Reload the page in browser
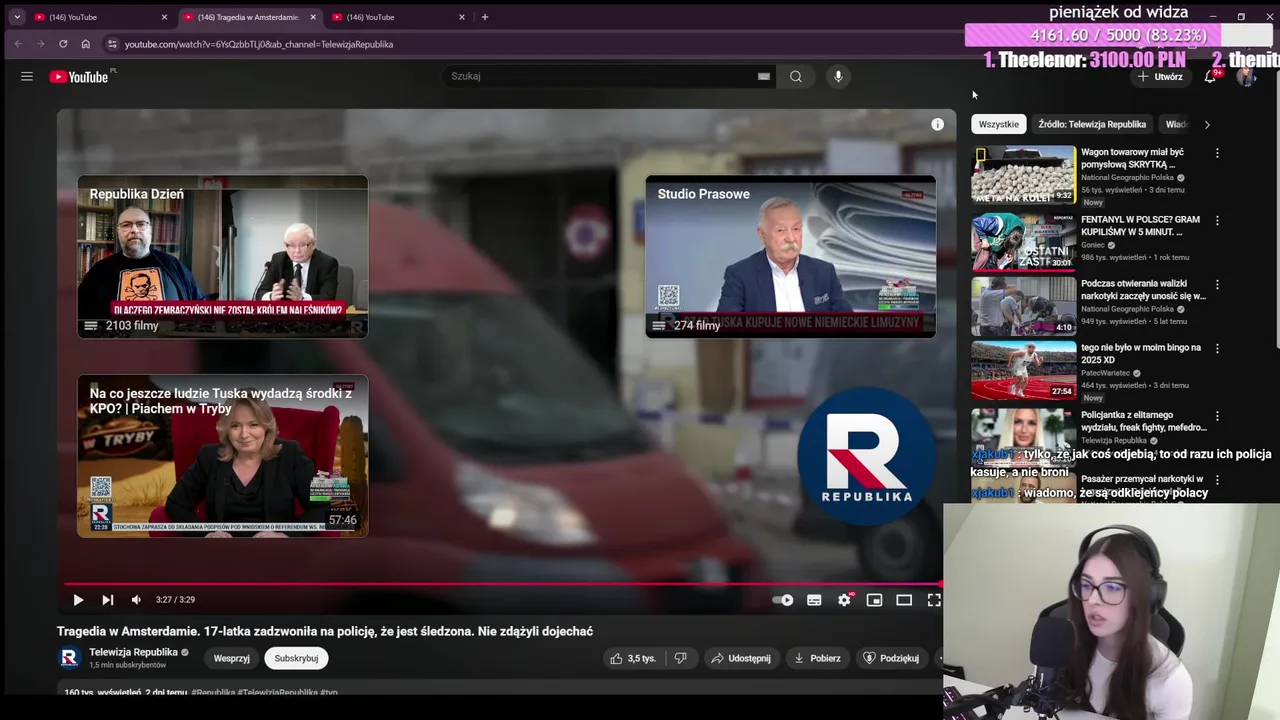The image size is (1280, 720). 63,44
